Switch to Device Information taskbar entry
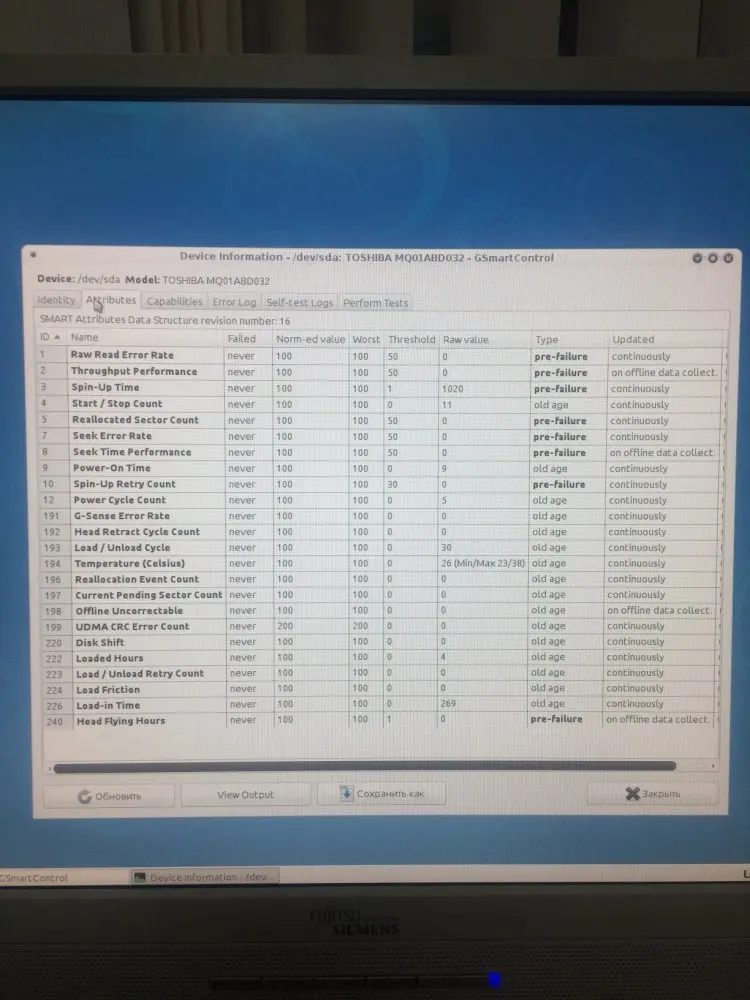750x1000 pixels. 205,877
